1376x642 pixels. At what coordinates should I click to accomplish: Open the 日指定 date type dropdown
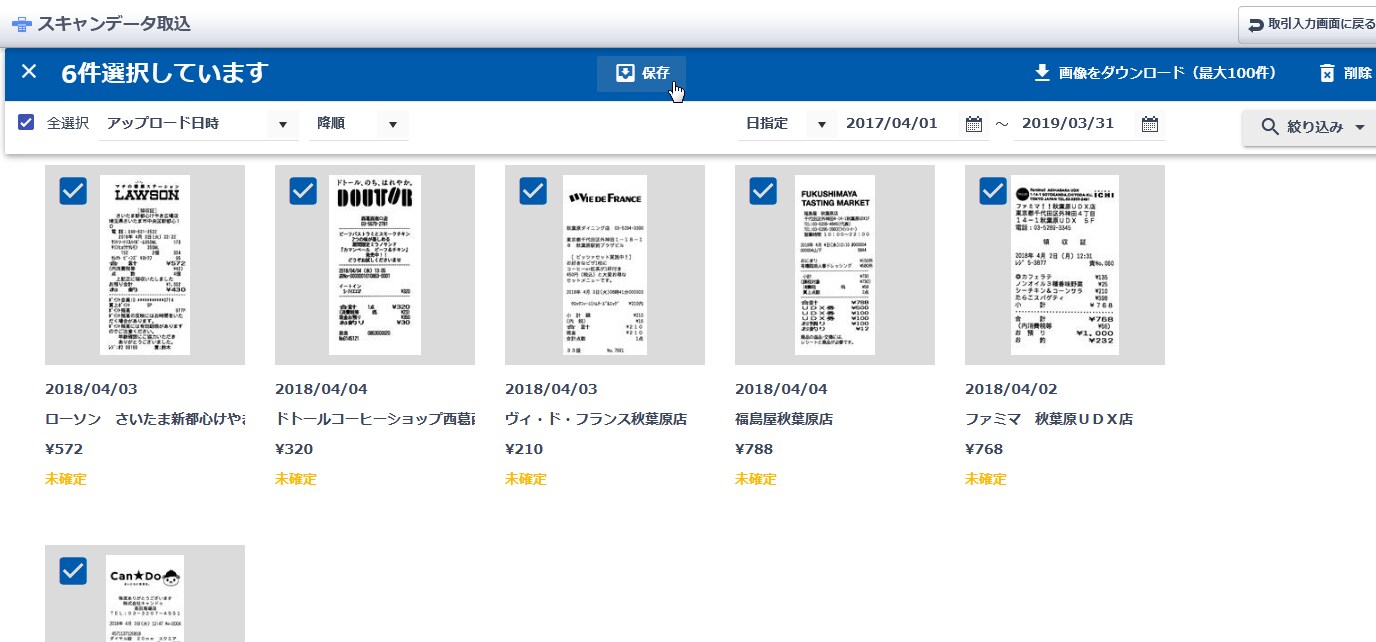[786, 124]
